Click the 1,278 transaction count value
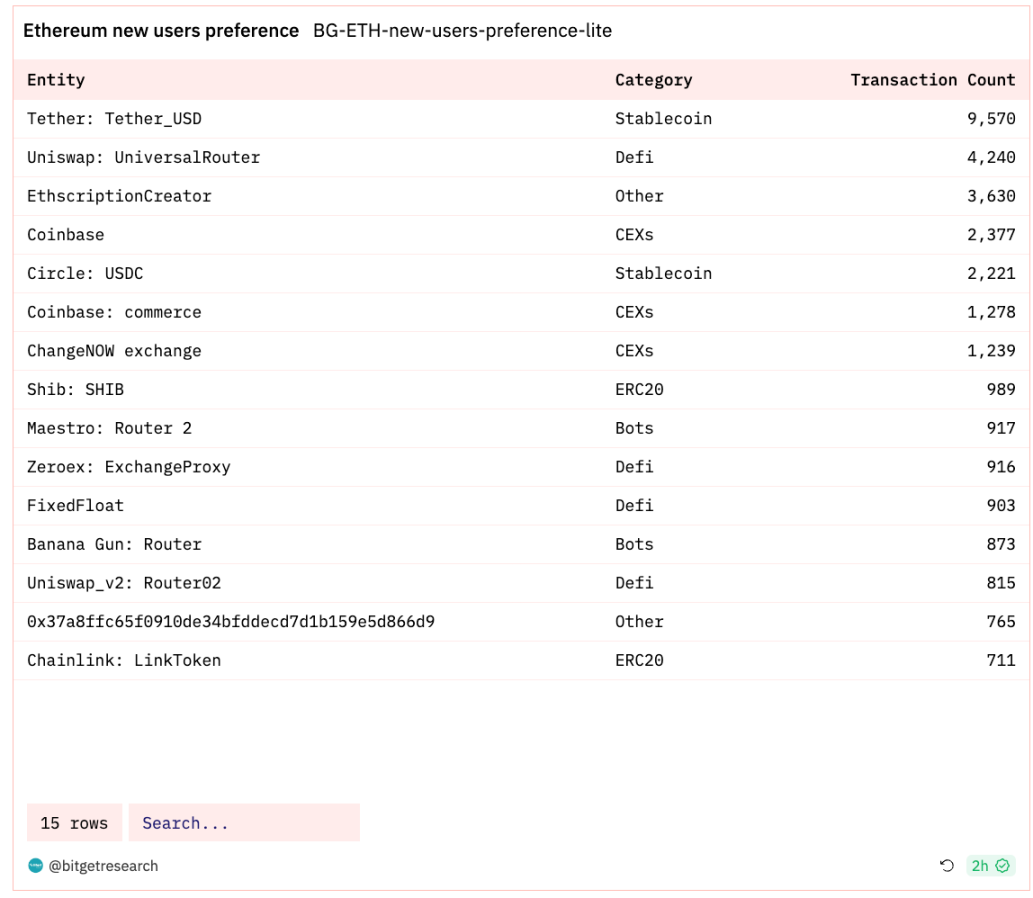This screenshot has height=898, width=1033. [x=991, y=312]
